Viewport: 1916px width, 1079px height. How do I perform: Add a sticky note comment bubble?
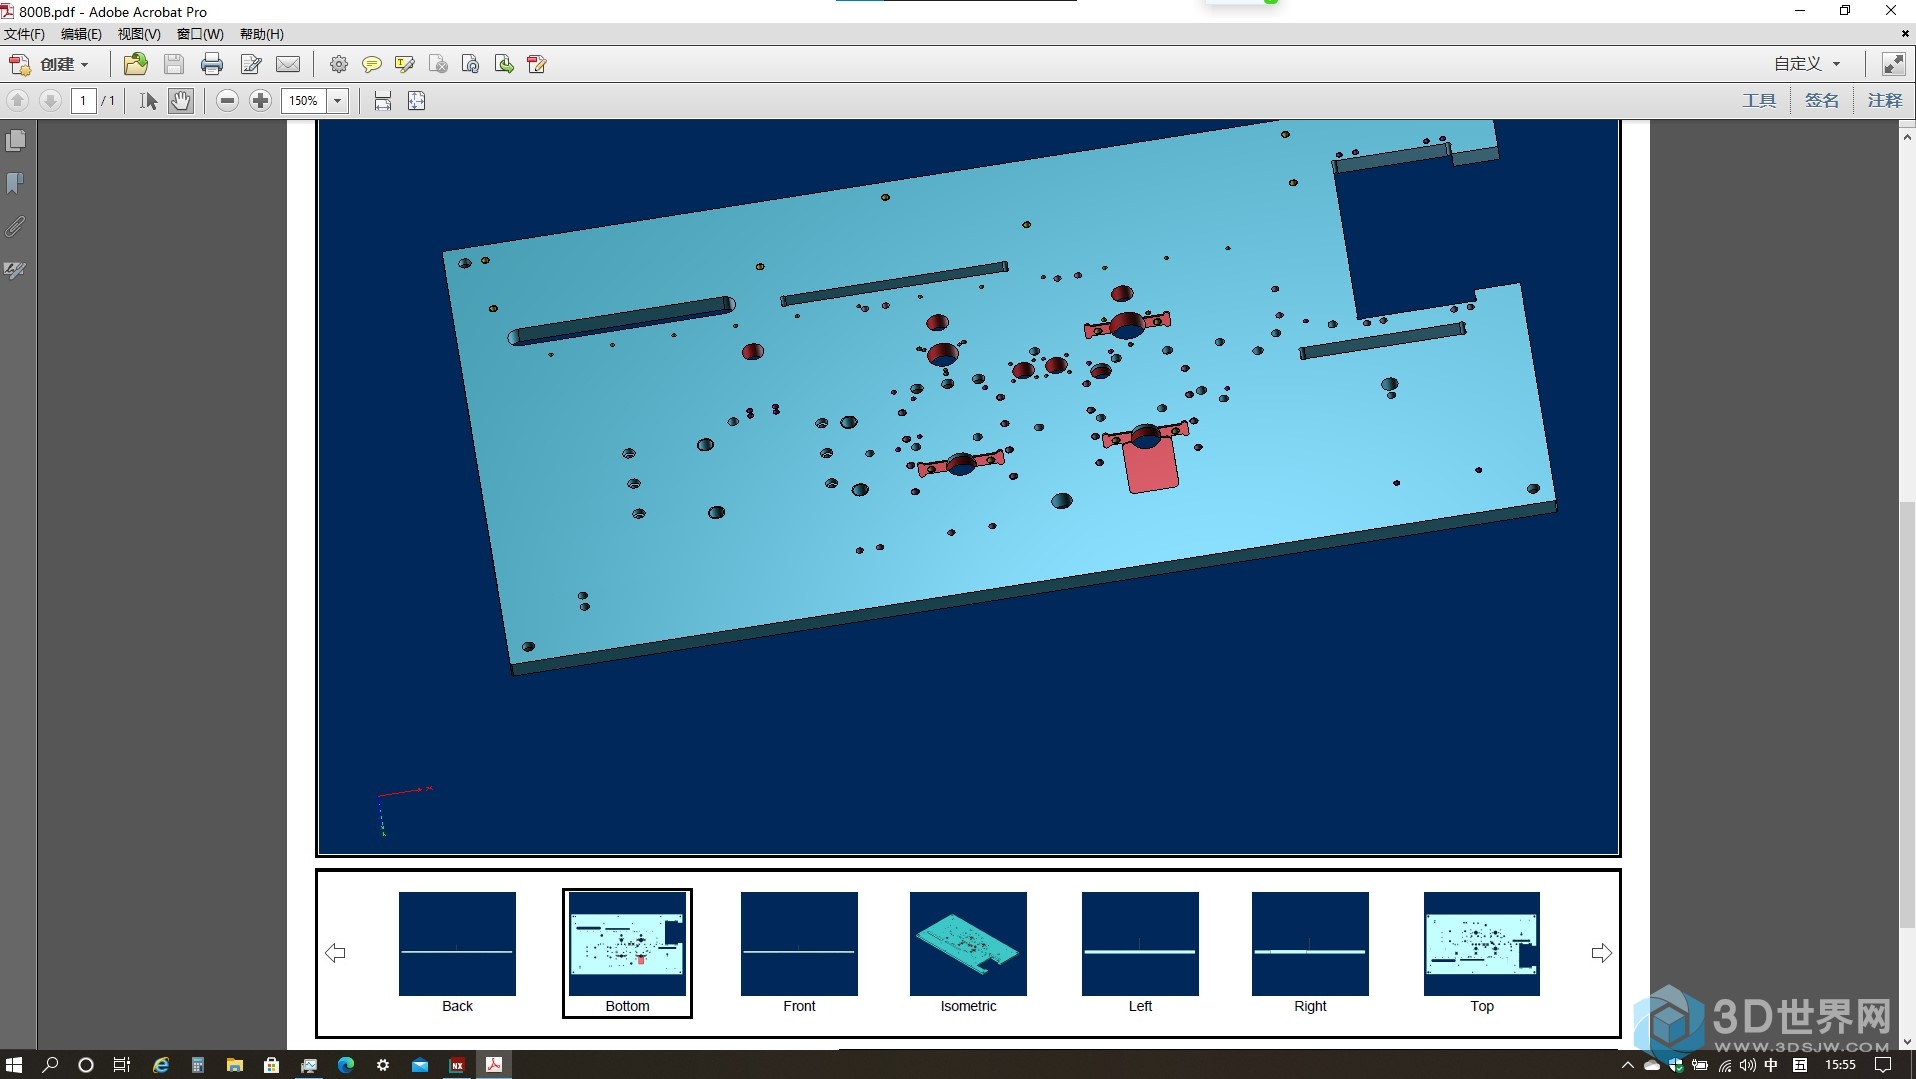tap(371, 64)
